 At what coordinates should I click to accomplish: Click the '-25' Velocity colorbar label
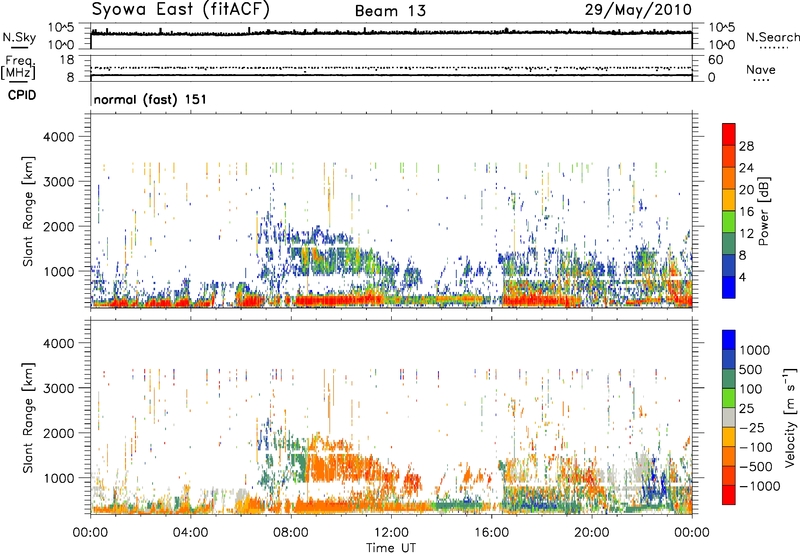(753, 427)
